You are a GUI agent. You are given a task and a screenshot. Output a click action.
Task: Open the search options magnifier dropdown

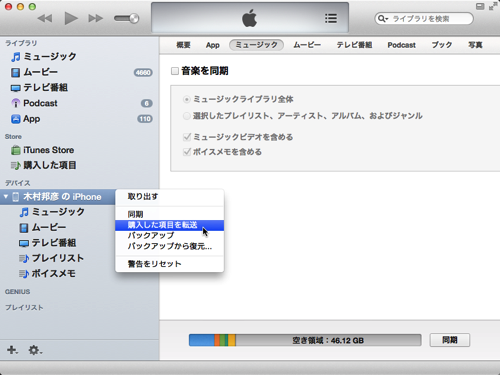(383, 19)
